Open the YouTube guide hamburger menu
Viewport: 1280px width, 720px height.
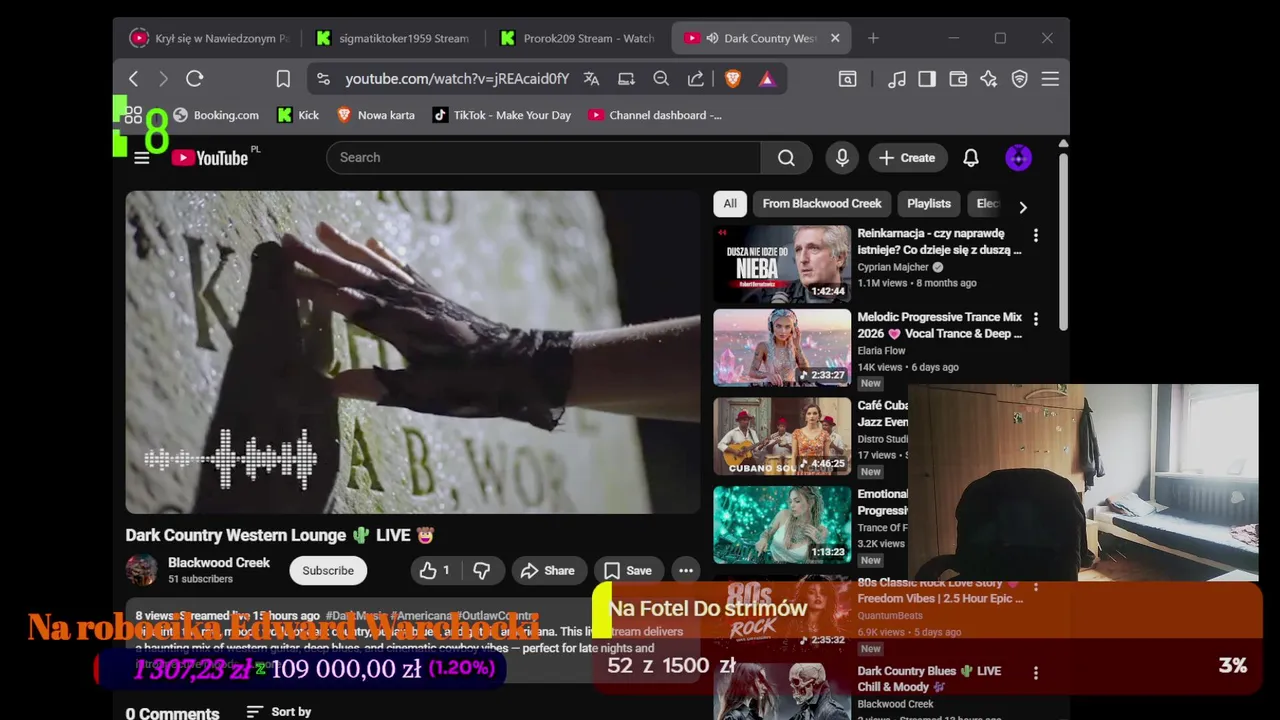click(142, 158)
